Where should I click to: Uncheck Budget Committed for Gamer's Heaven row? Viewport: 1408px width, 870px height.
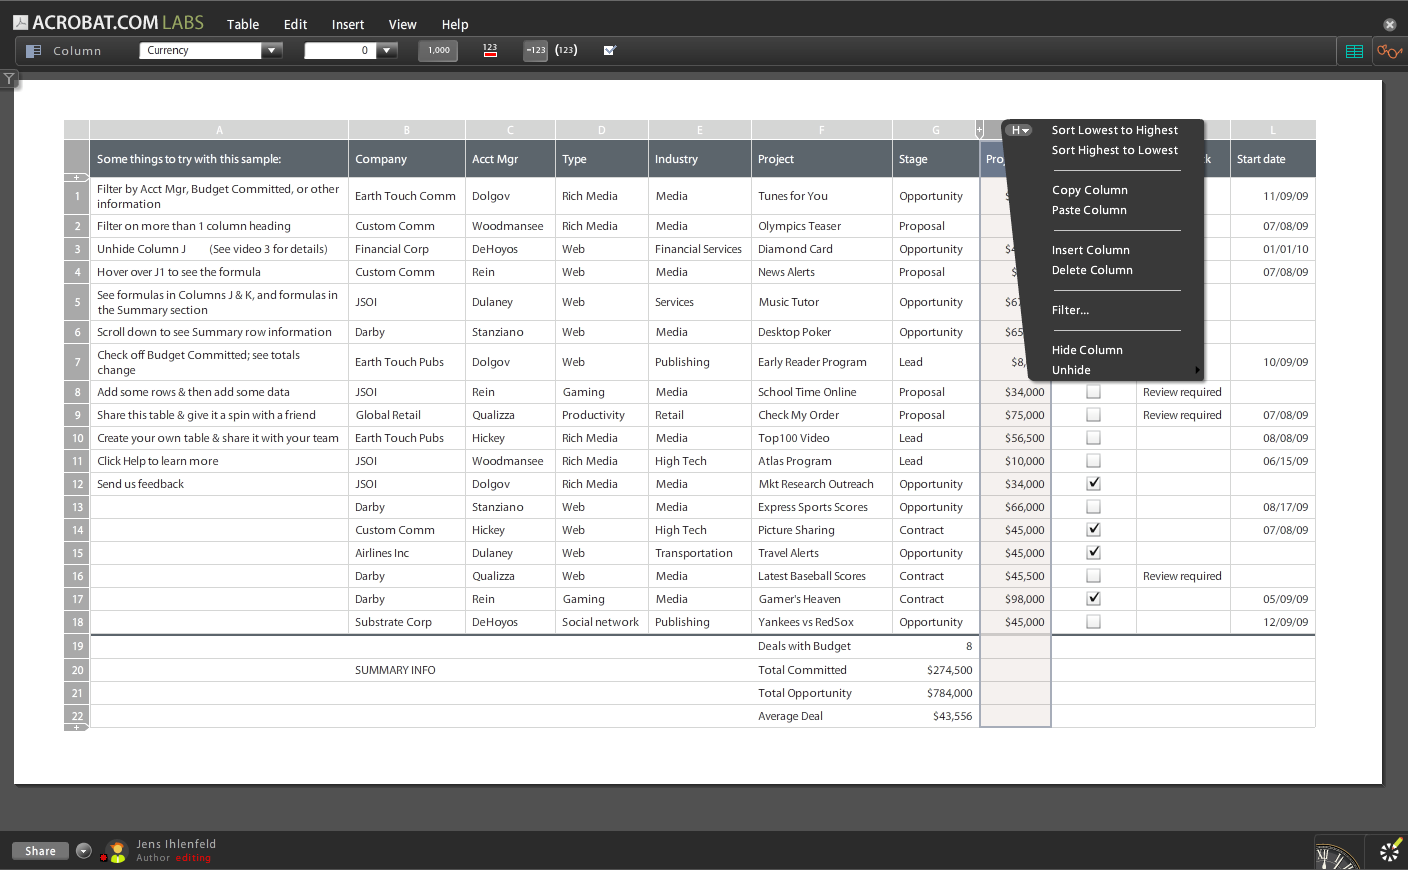coord(1093,598)
